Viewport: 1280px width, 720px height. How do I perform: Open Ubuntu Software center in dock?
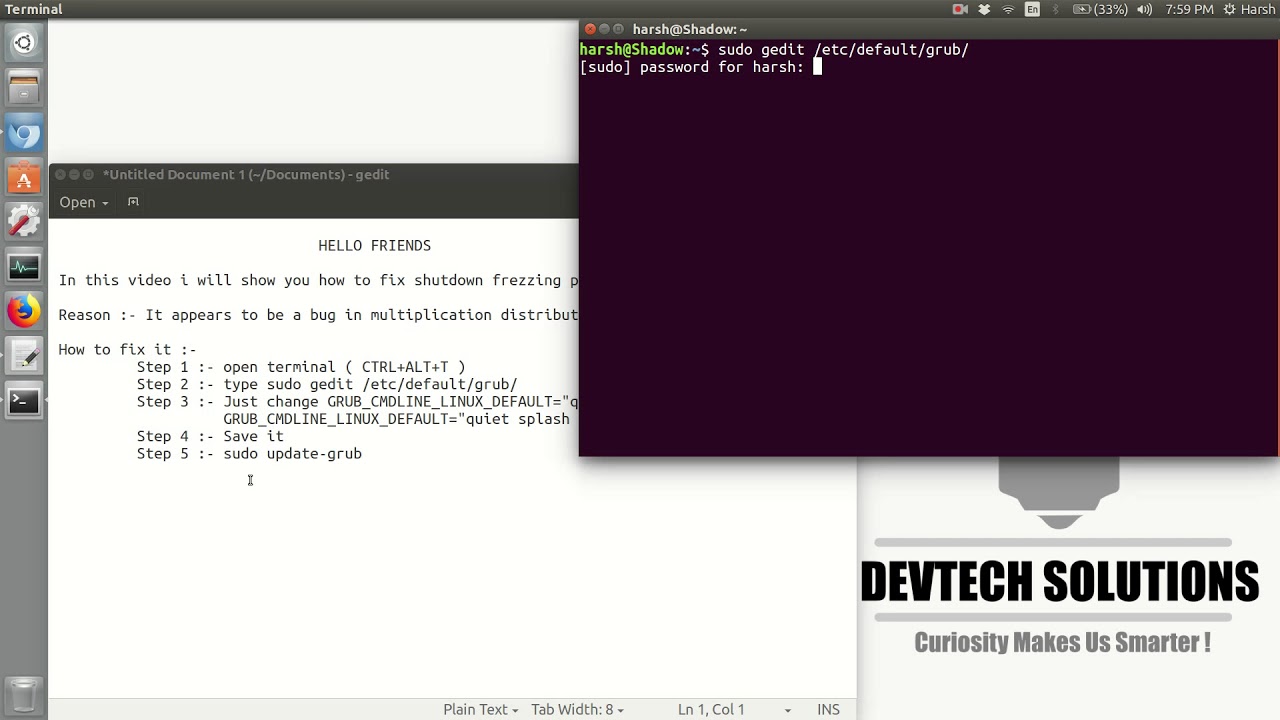(24, 179)
